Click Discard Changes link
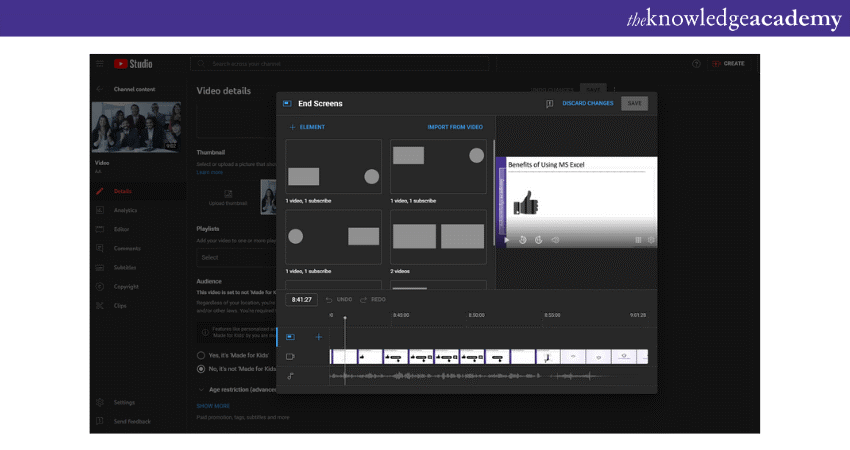This screenshot has width=850, height=450. 588,103
